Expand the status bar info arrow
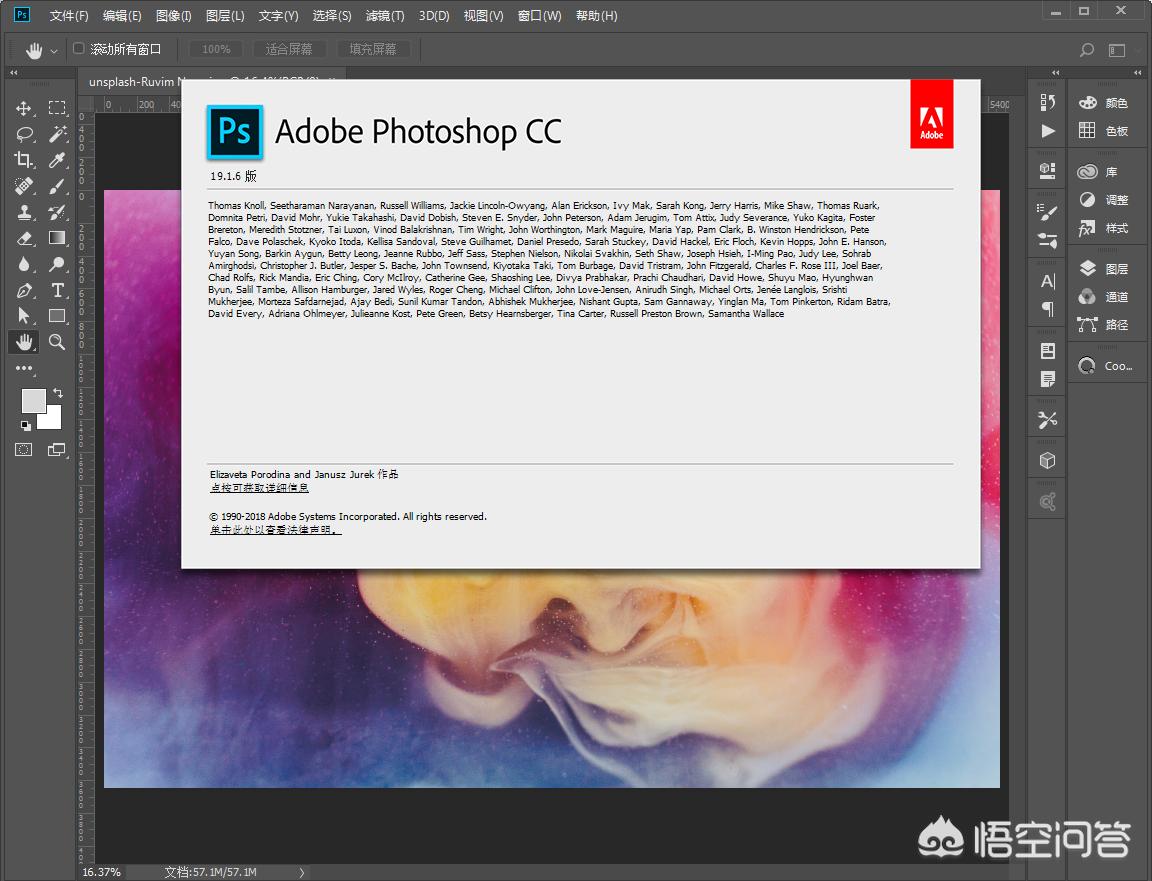This screenshot has height=881, width=1152. (301, 872)
